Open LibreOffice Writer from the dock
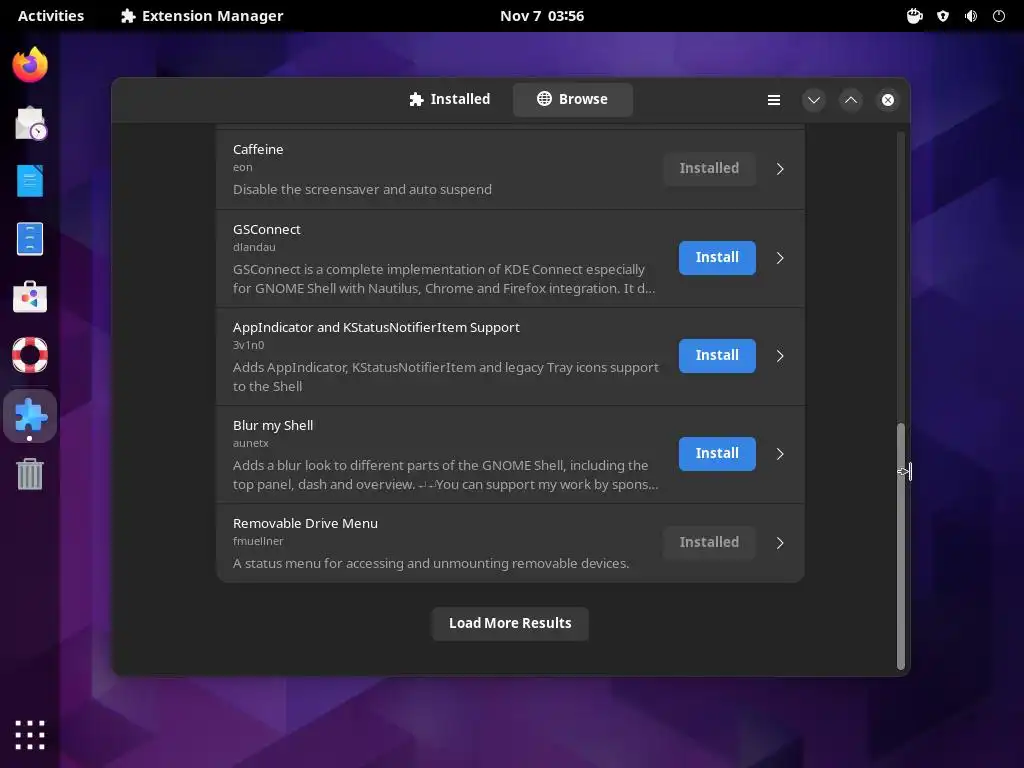This screenshot has width=1024, height=768. coord(30,181)
